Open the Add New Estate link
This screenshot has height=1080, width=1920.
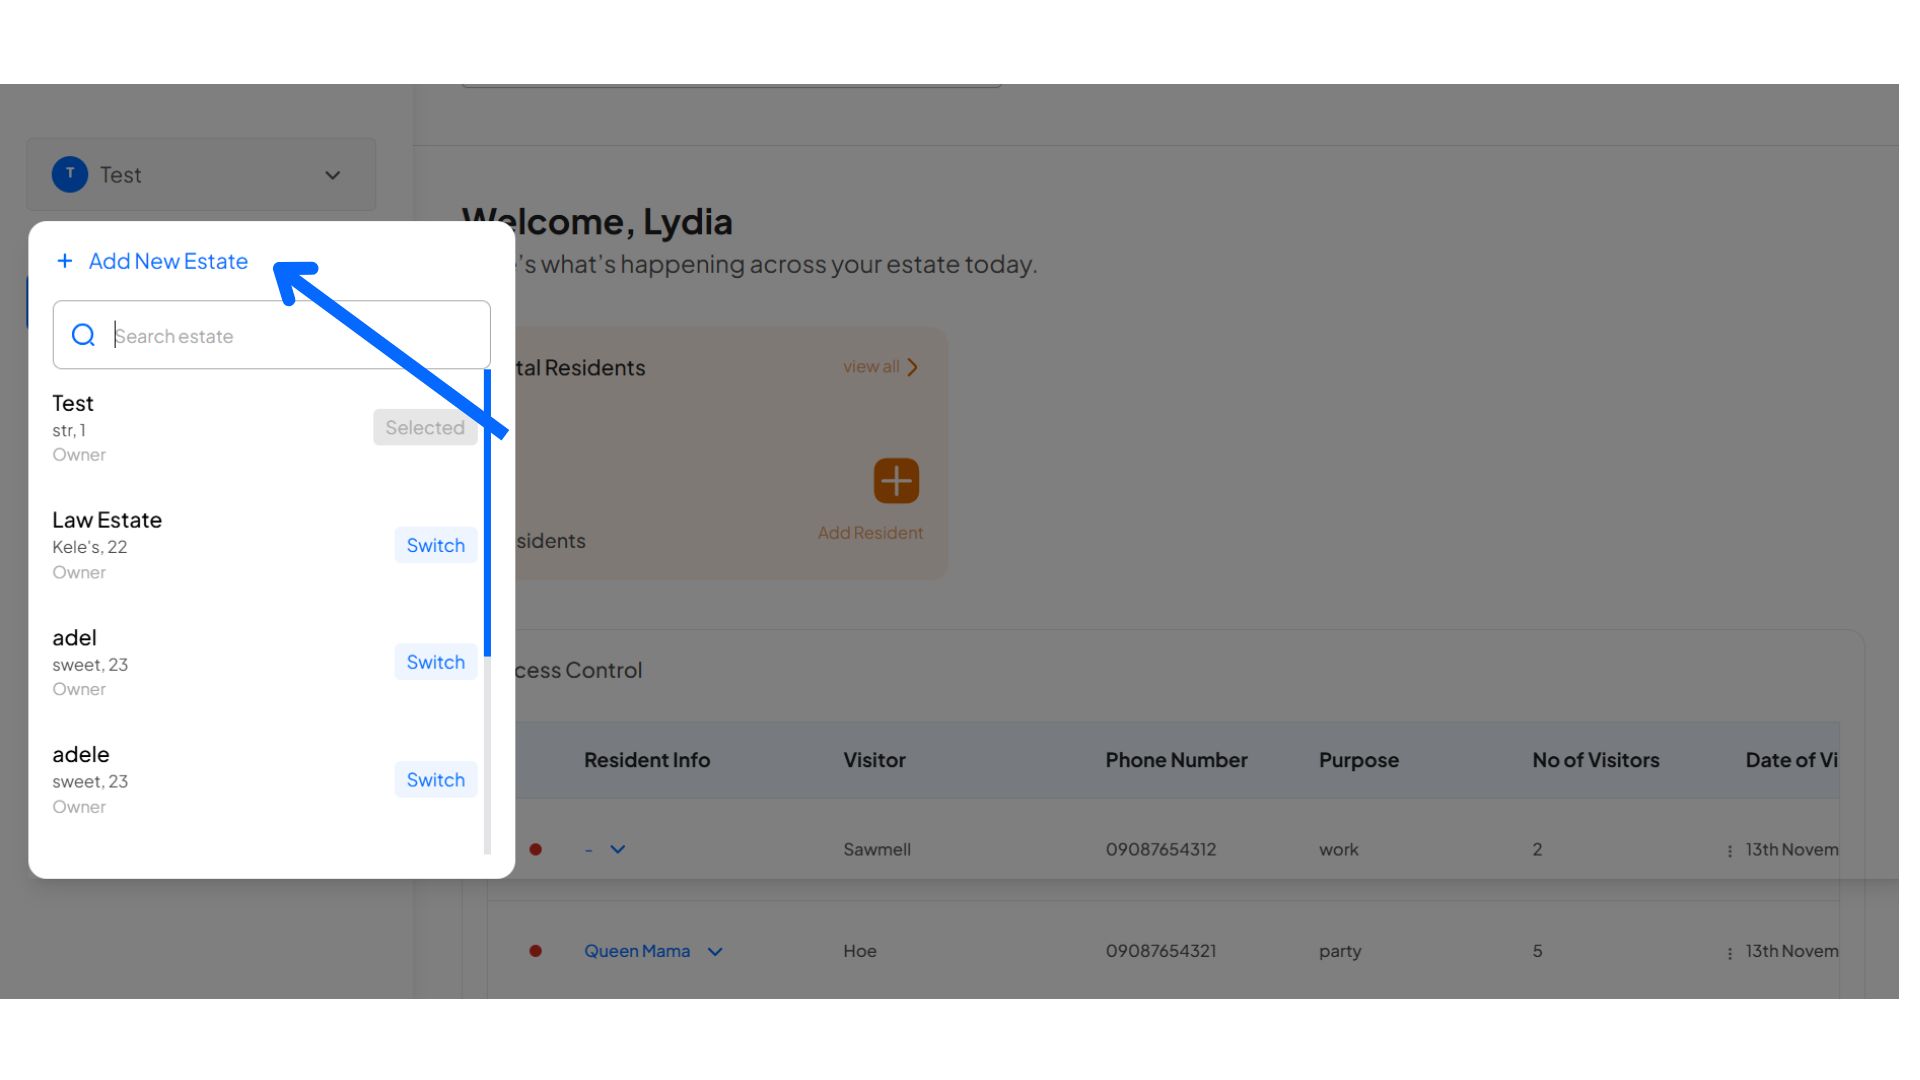coord(167,261)
